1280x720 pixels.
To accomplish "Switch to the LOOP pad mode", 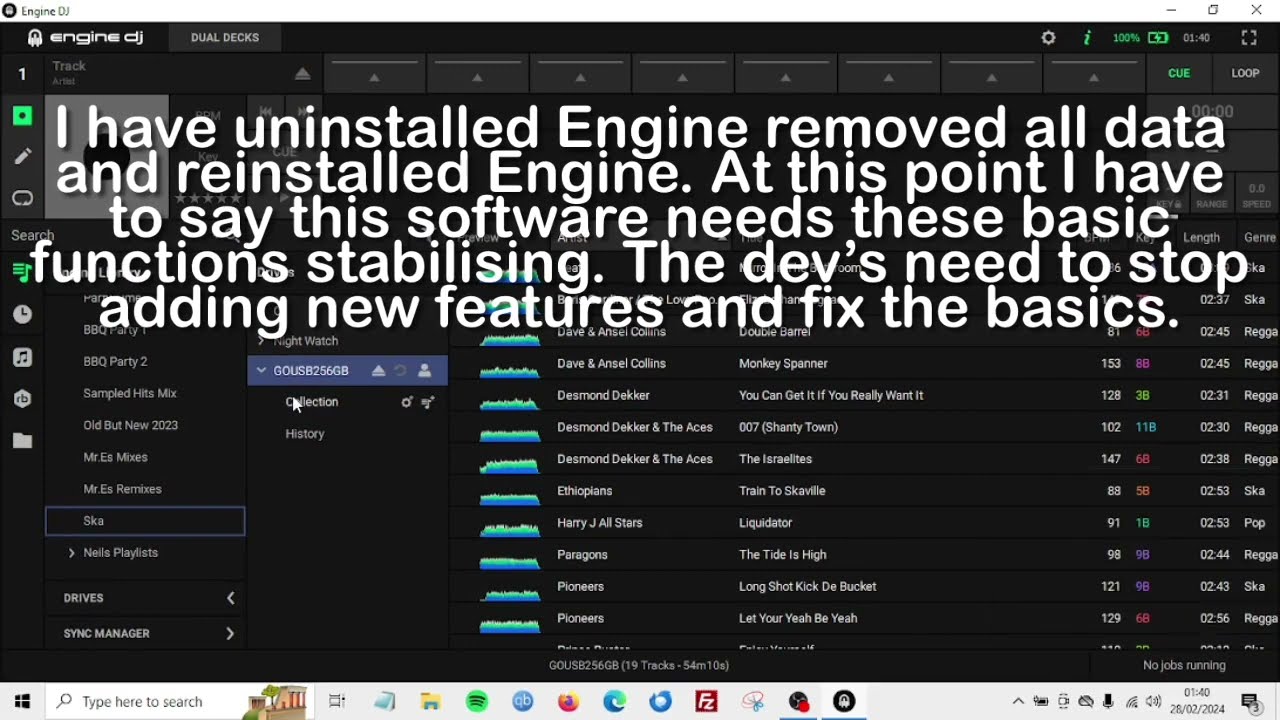I will (x=1245, y=73).
